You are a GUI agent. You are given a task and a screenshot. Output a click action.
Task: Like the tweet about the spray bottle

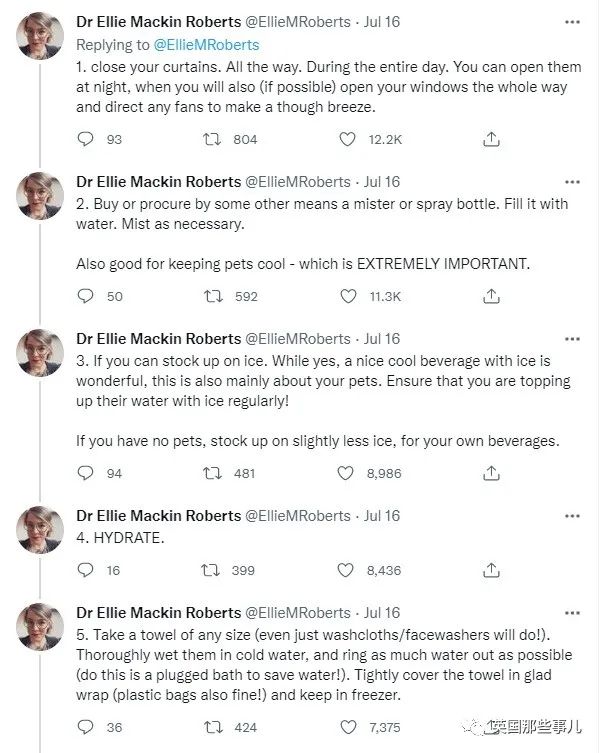348,296
